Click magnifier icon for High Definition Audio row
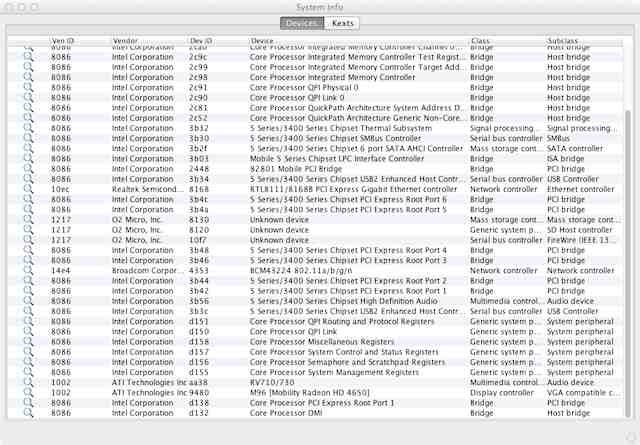Viewport: 640px width, 445px height. pos(28,301)
